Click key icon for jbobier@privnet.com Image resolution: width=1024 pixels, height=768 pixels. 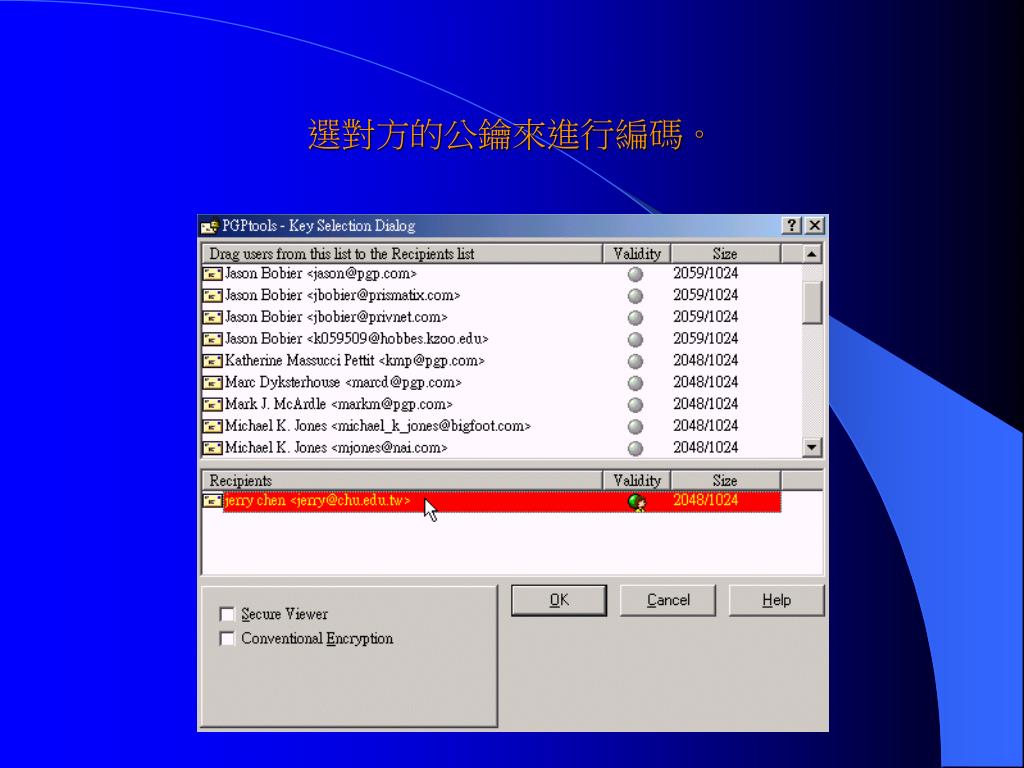point(212,317)
